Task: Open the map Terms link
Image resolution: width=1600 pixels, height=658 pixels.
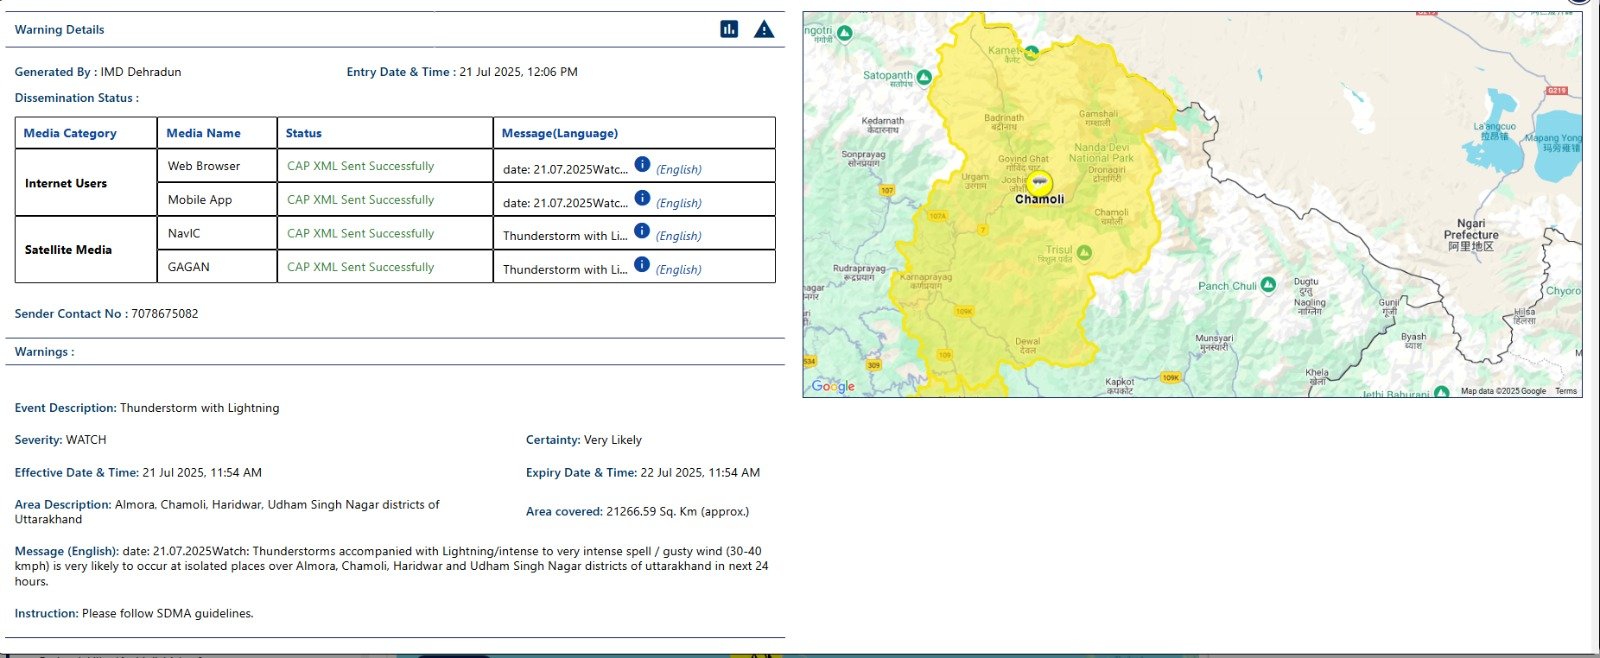Action: [x=1566, y=391]
